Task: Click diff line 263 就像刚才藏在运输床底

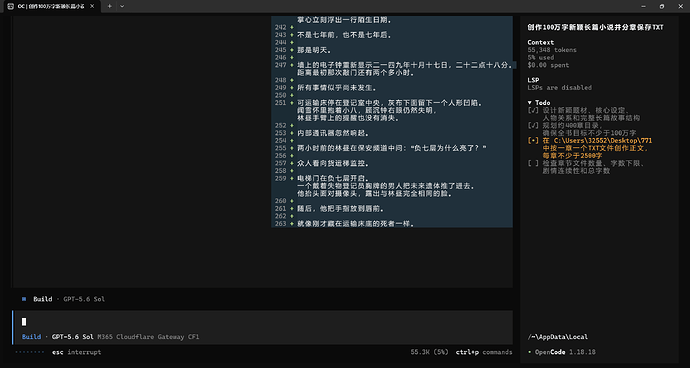Action: point(356,224)
